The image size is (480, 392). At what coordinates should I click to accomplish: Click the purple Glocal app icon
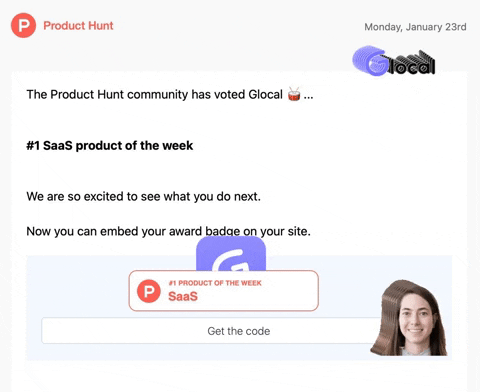231,253
